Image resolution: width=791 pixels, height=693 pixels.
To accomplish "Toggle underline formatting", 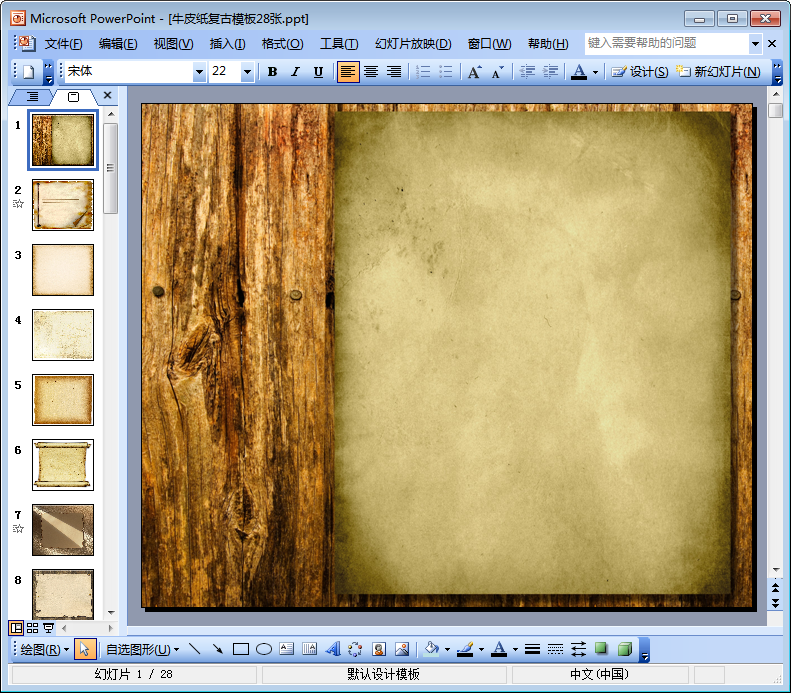I will point(318,72).
